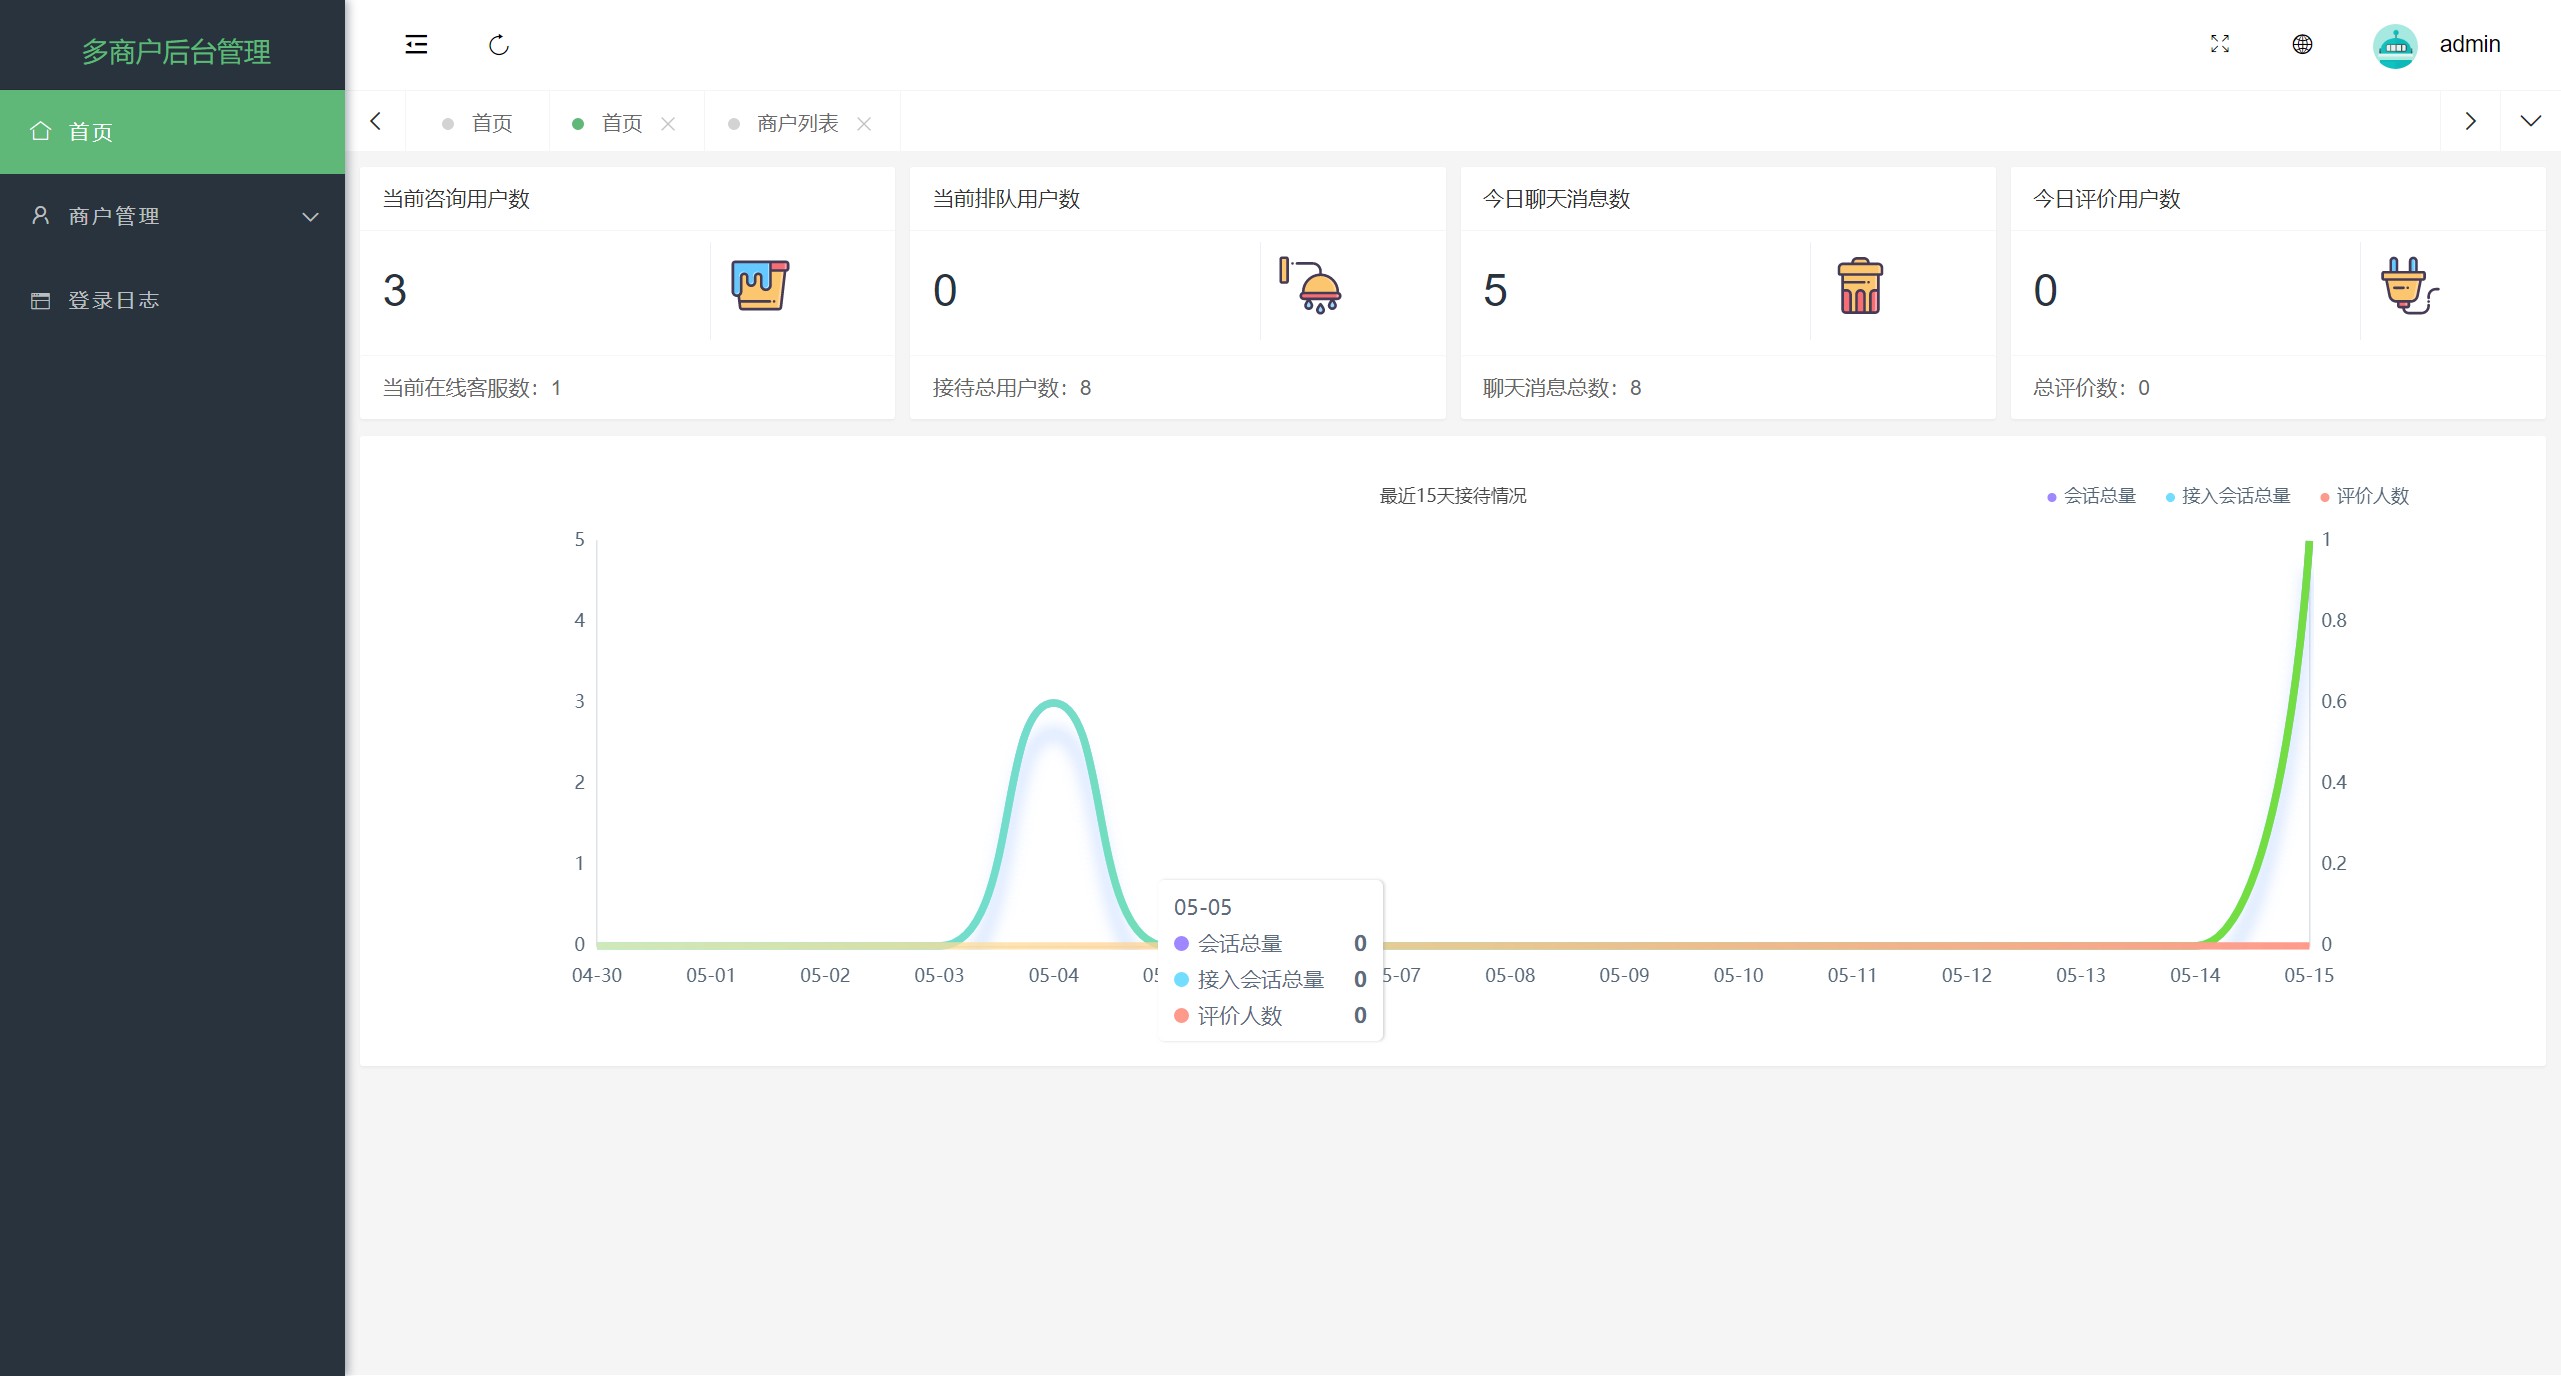
Task: Open the tab options dropdown chevron
Action: click(2530, 121)
